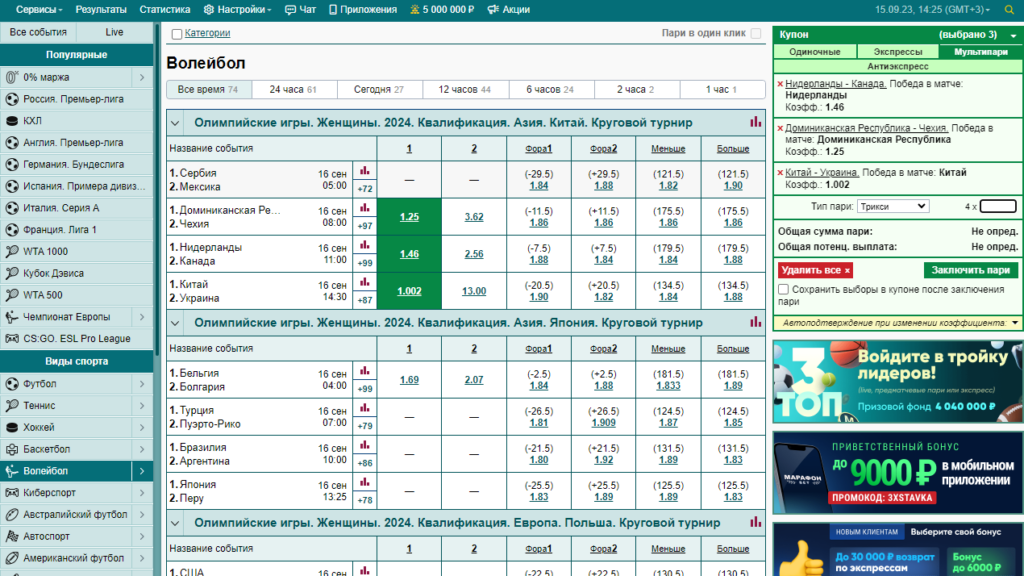The width and height of the screenshot is (1024, 576).
Task: Open statistics icon for Serbia–Mexico match
Action: point(364,171)
